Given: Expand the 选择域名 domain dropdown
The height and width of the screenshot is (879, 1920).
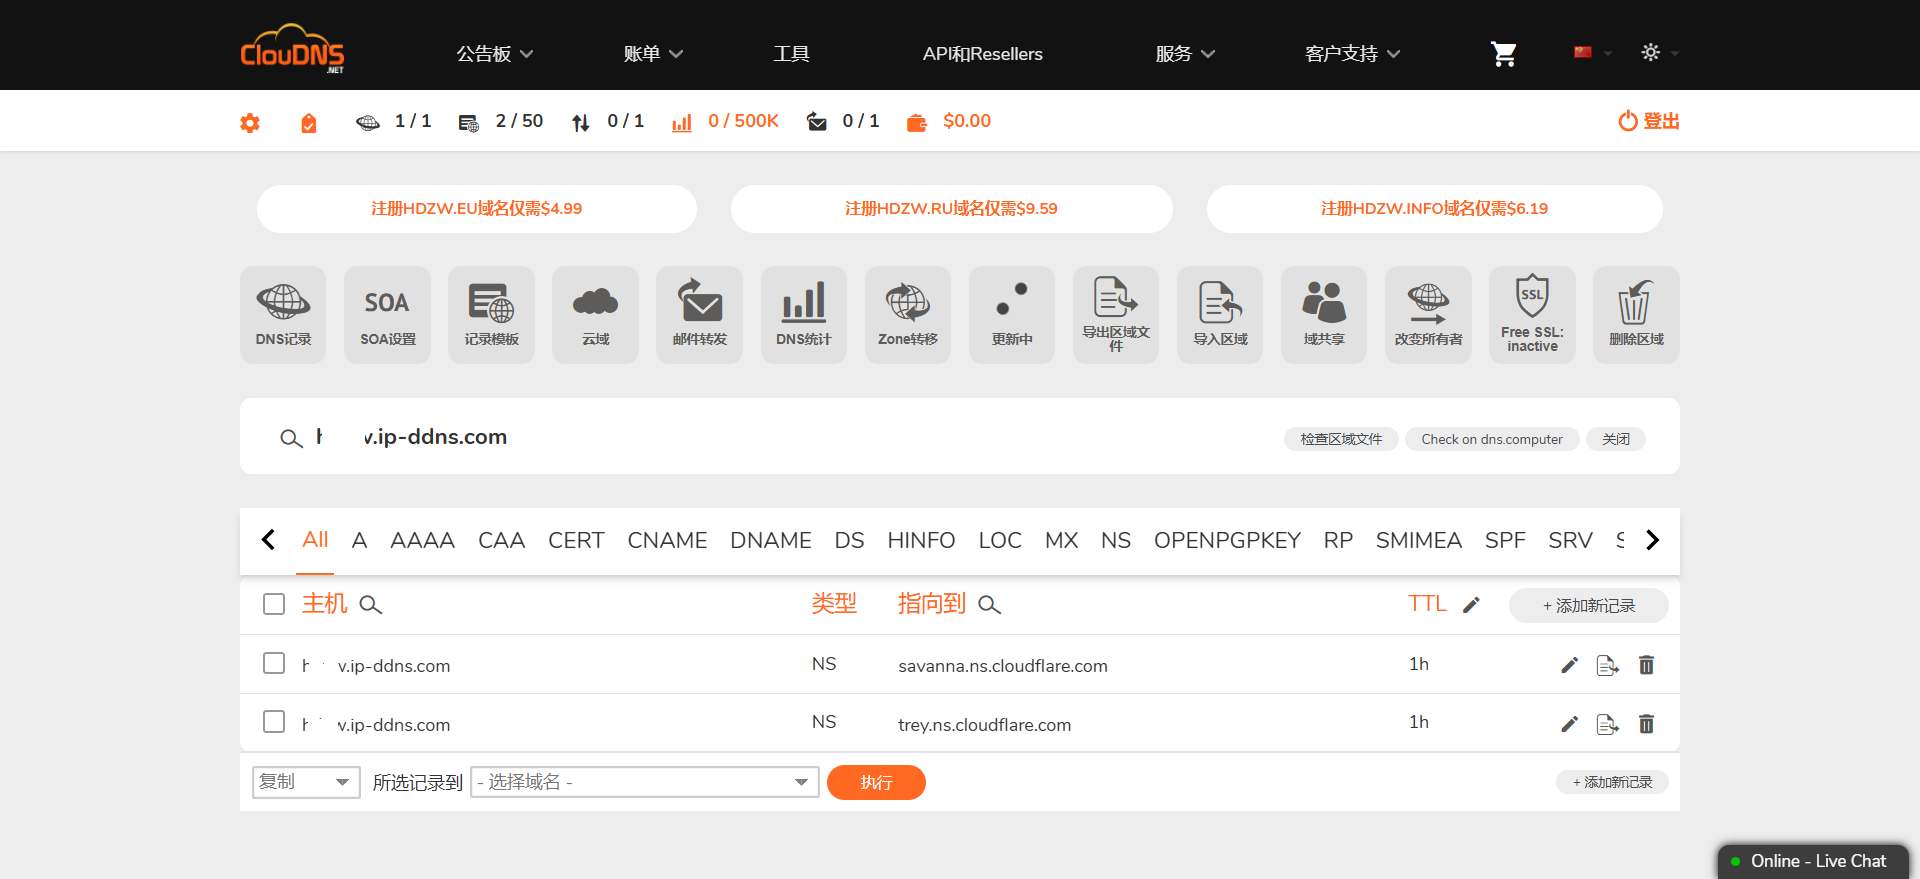Looking at the screenshot, I should (x=644, y=782).
